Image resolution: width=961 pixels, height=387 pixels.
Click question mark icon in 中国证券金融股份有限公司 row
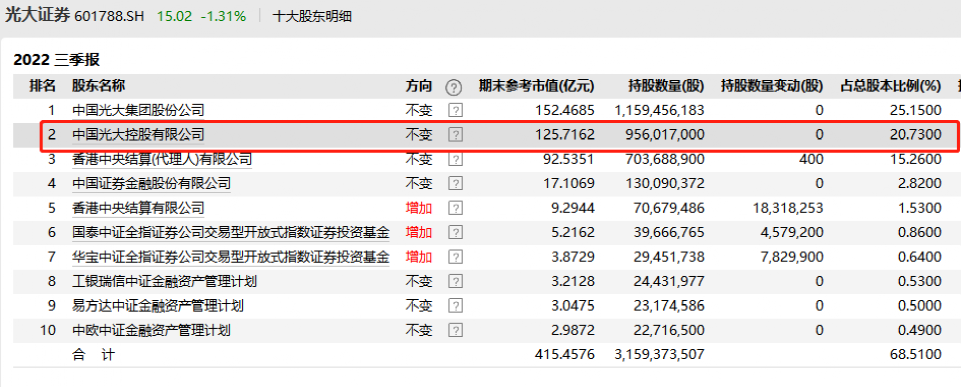pyautogui.click(x=455, y=183)
